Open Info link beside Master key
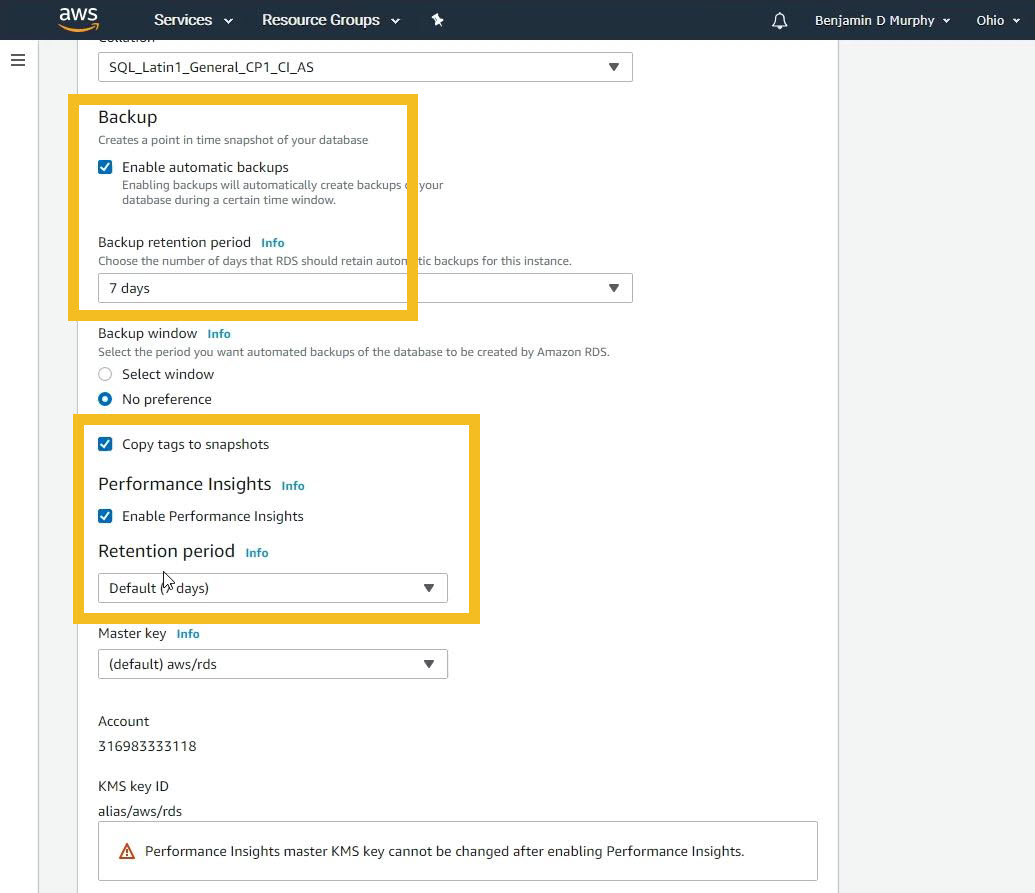 point(188,634)
